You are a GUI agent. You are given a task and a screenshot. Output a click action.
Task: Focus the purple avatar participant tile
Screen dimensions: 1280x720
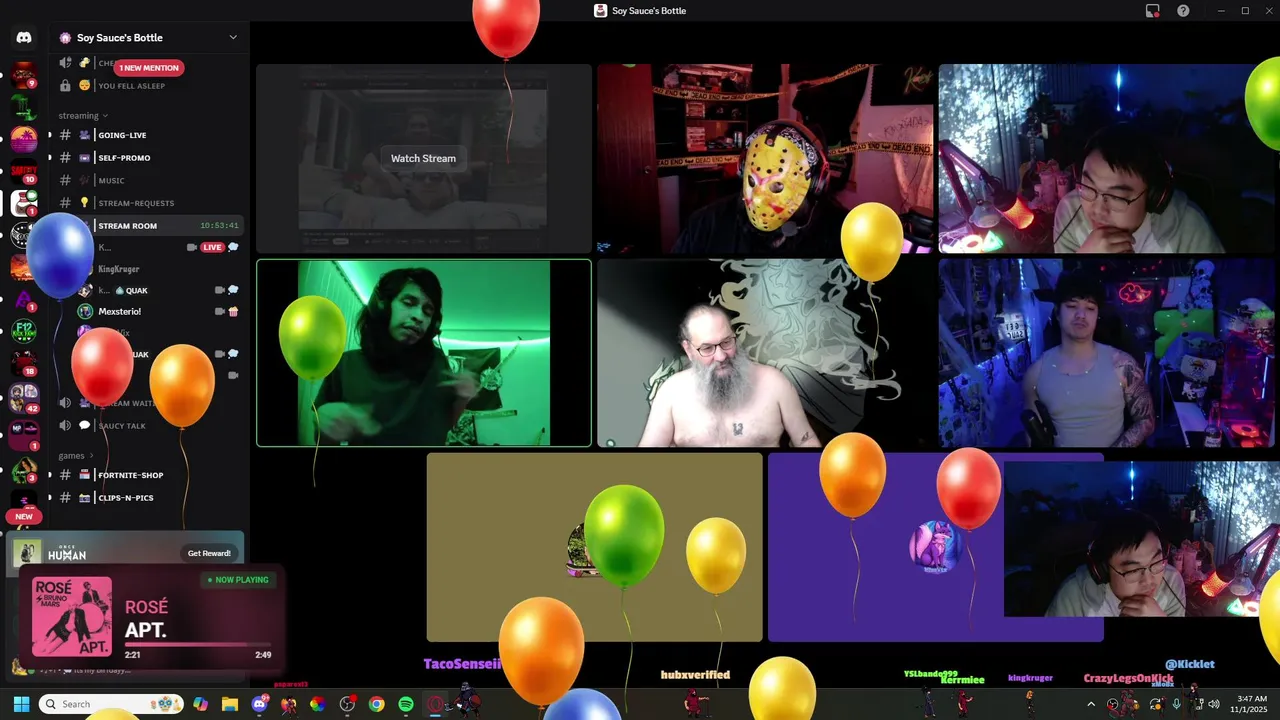click(x=935, y=547)
